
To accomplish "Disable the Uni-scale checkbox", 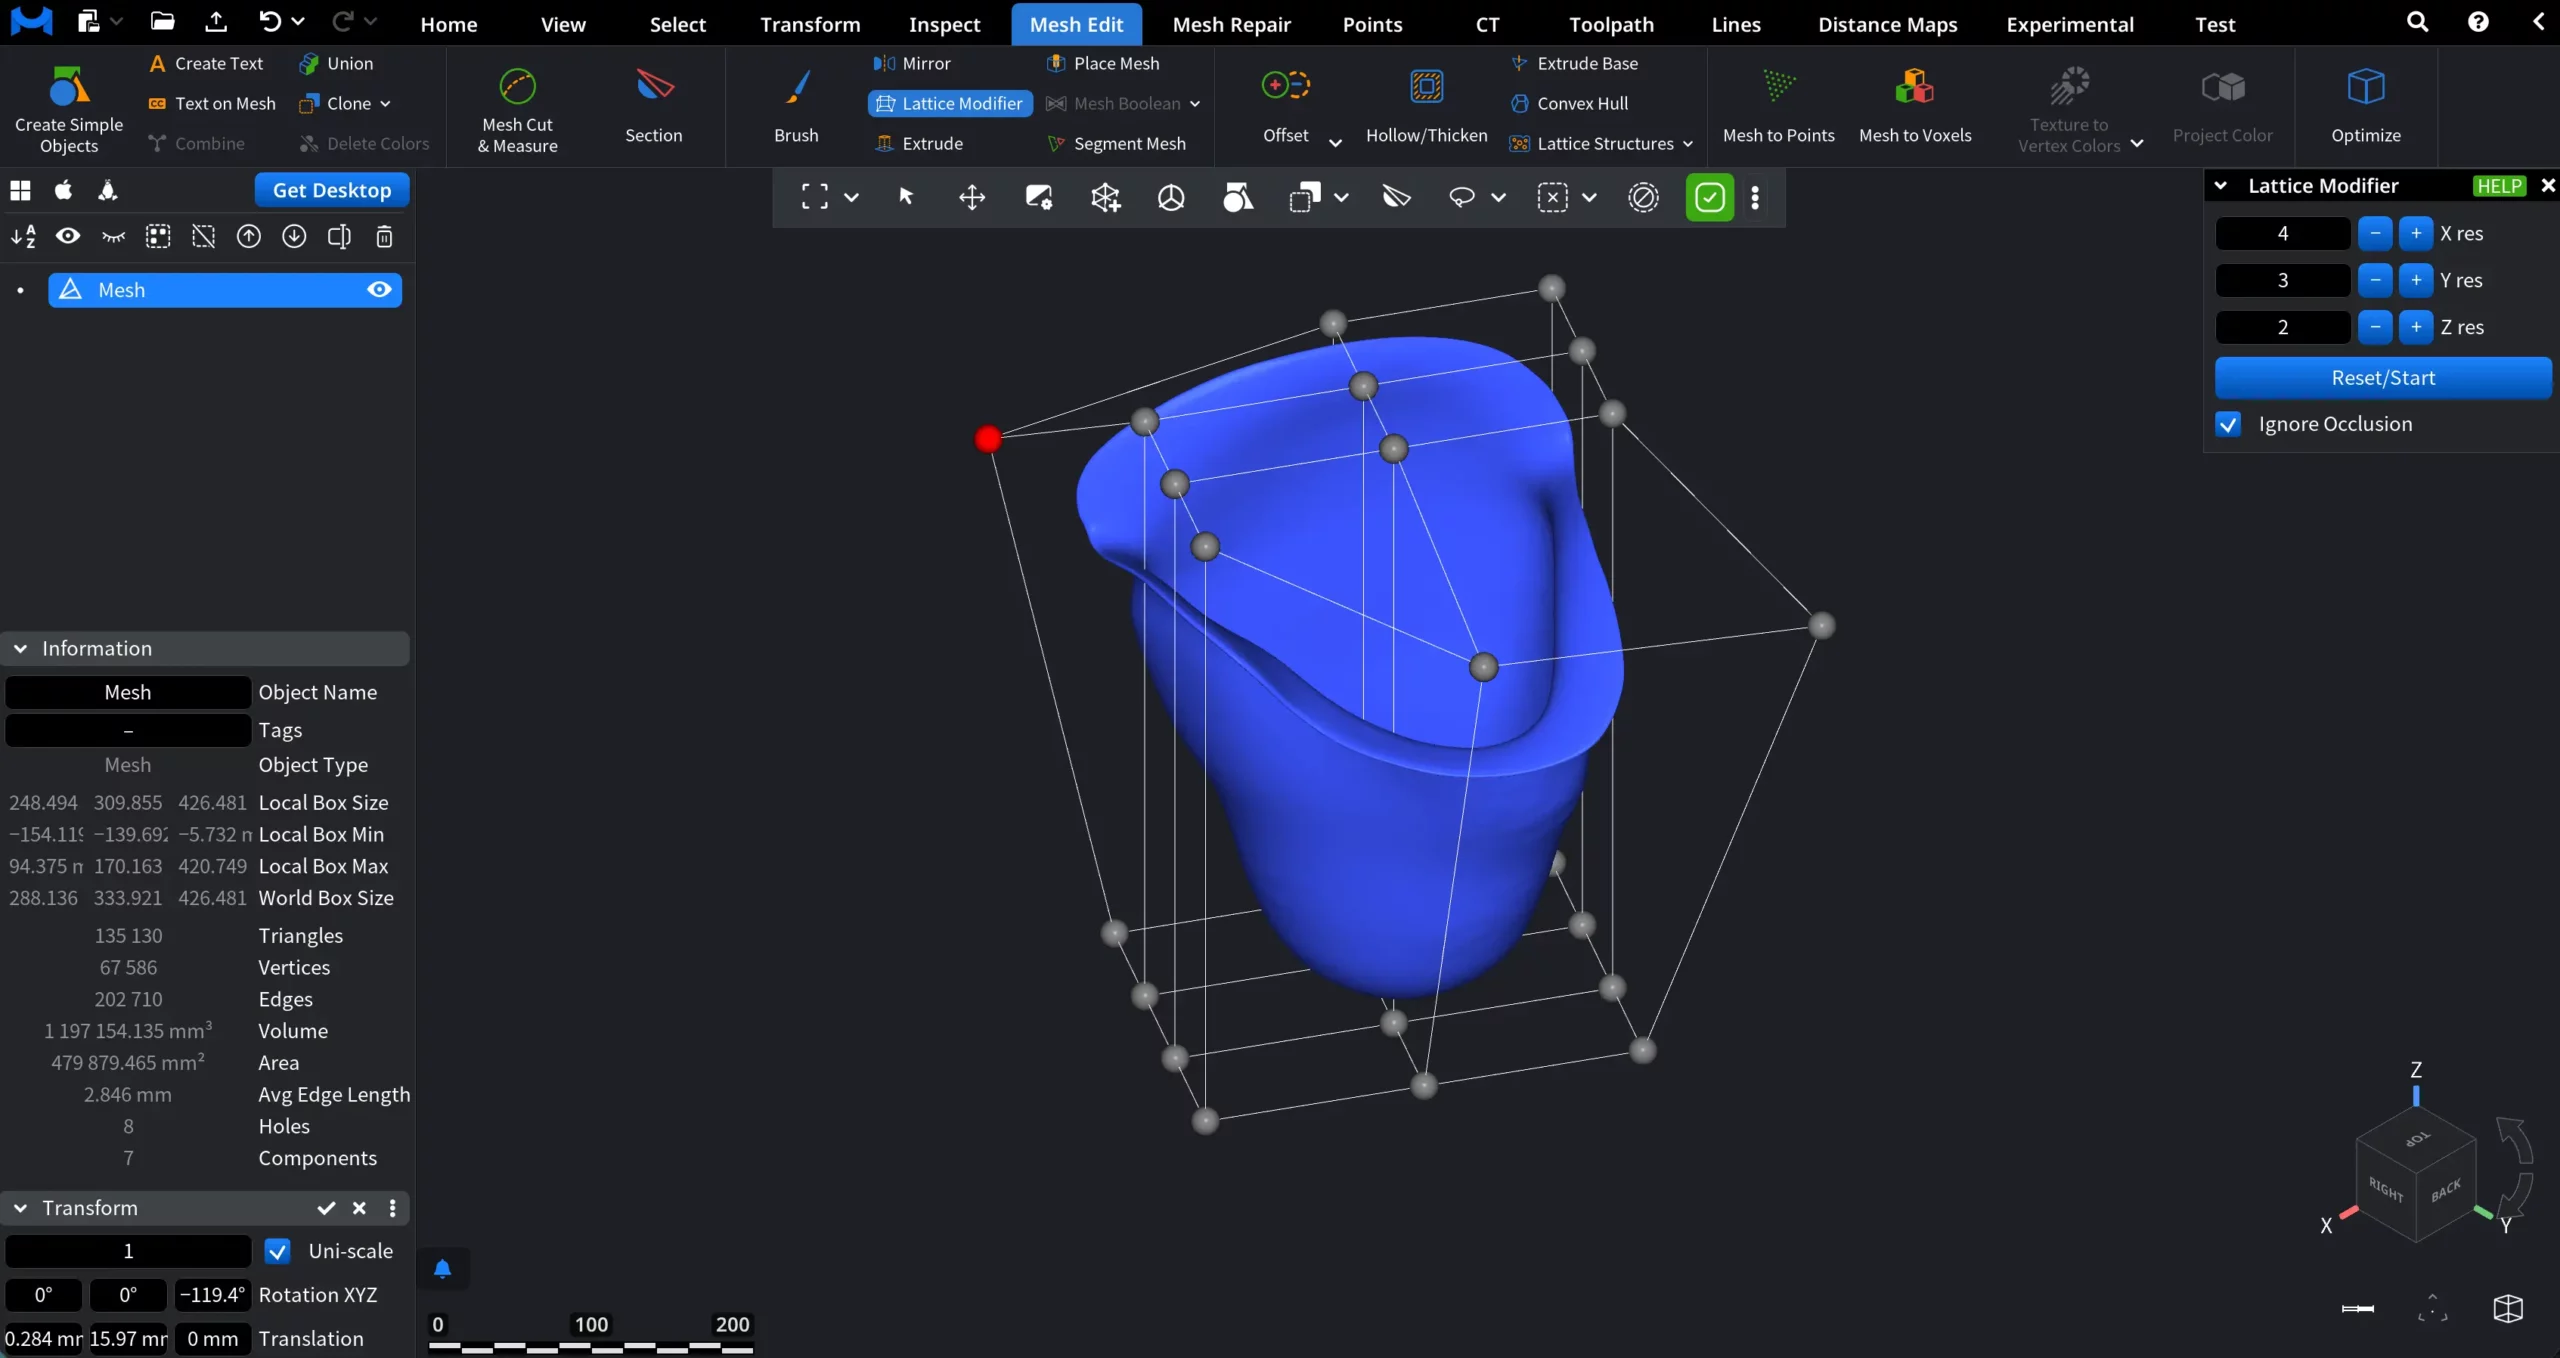I will [x=278, y=1250].
